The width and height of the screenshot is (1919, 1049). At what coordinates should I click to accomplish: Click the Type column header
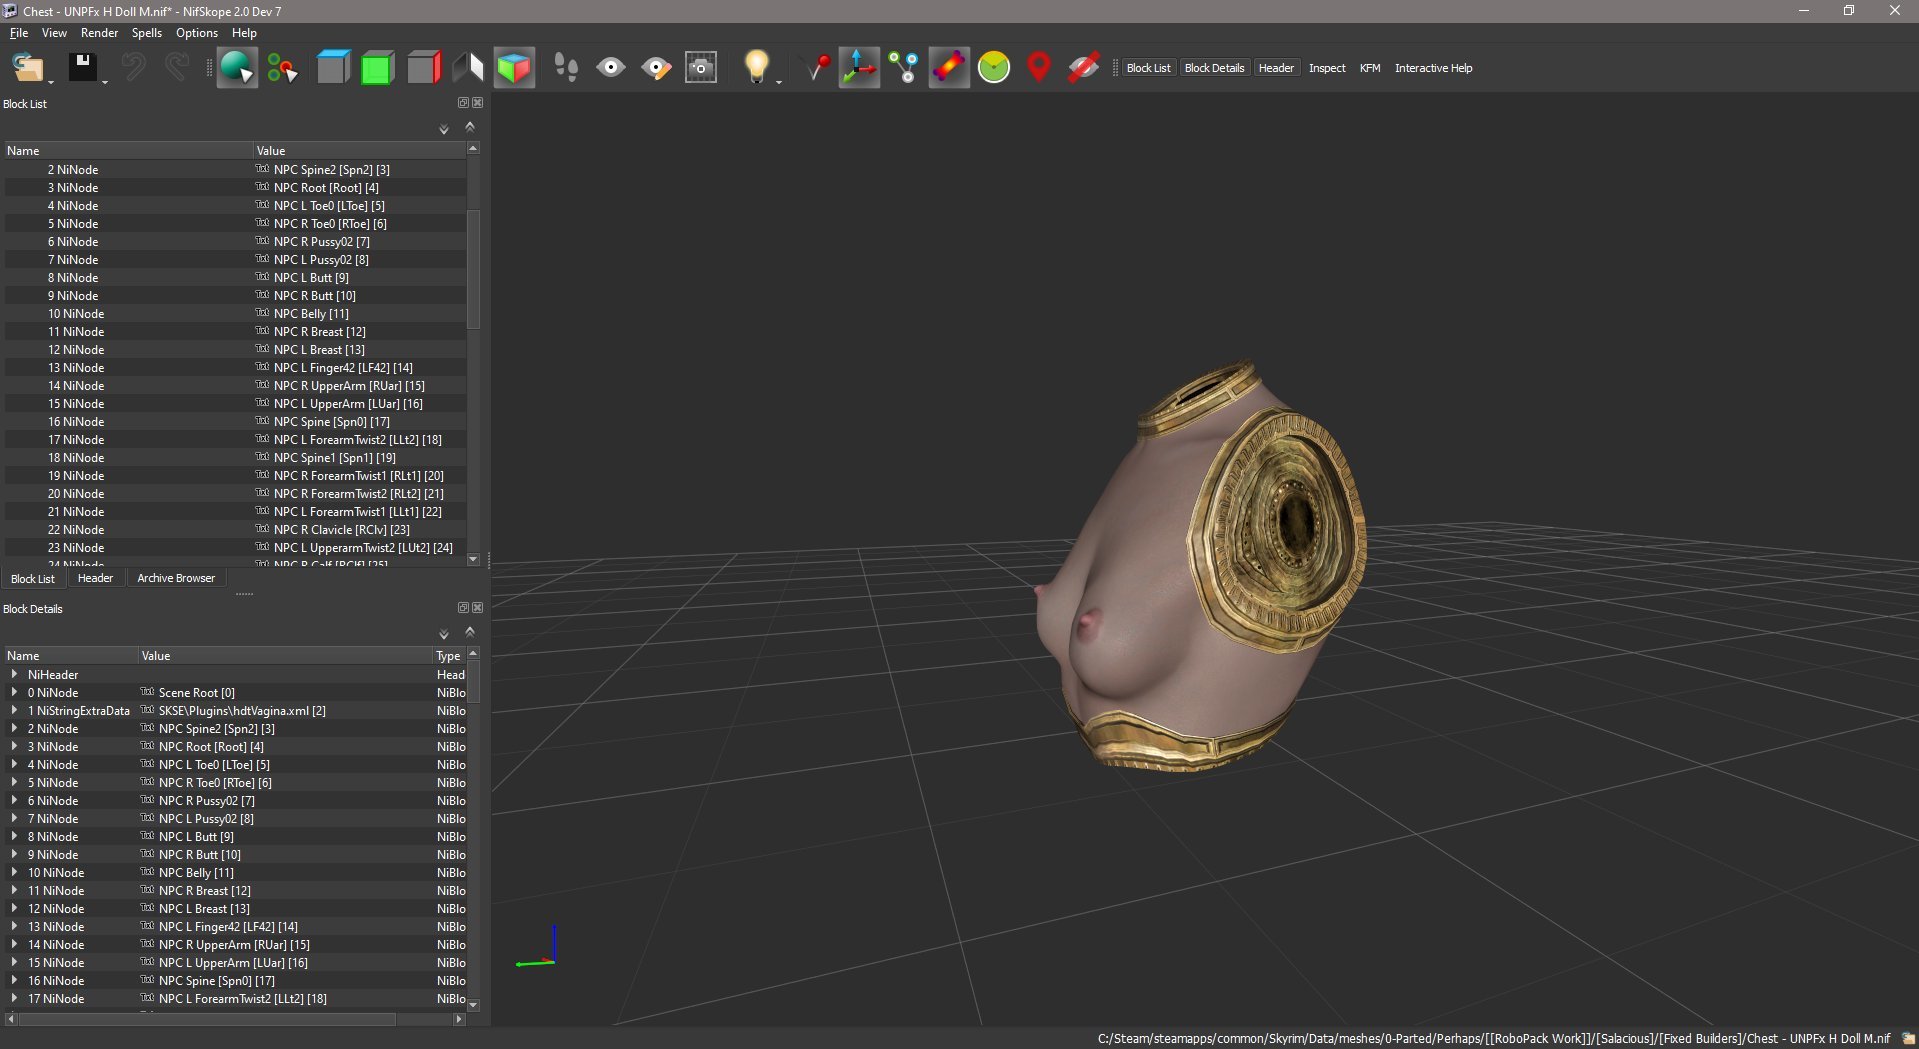(449, 656)
